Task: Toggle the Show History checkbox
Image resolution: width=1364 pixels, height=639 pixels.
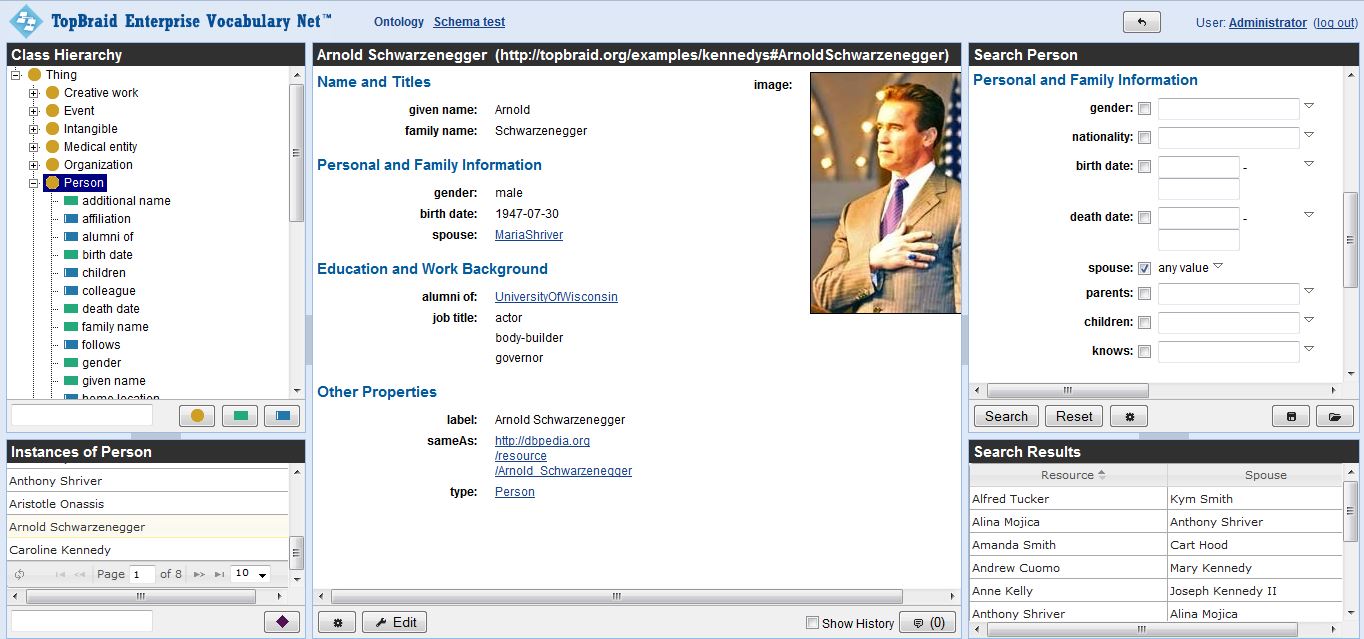Action: [x=812, y=623]
